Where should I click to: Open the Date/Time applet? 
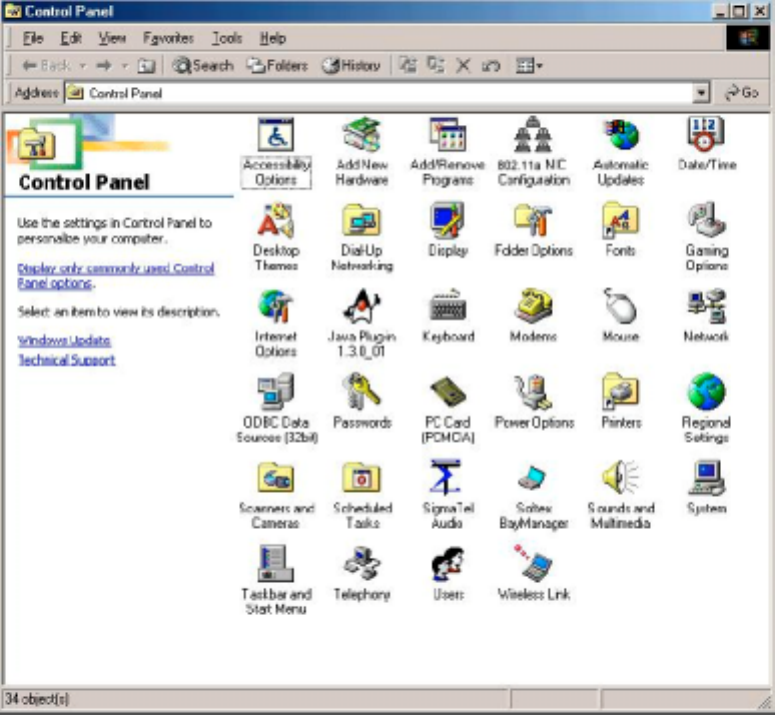click(707, 144)
